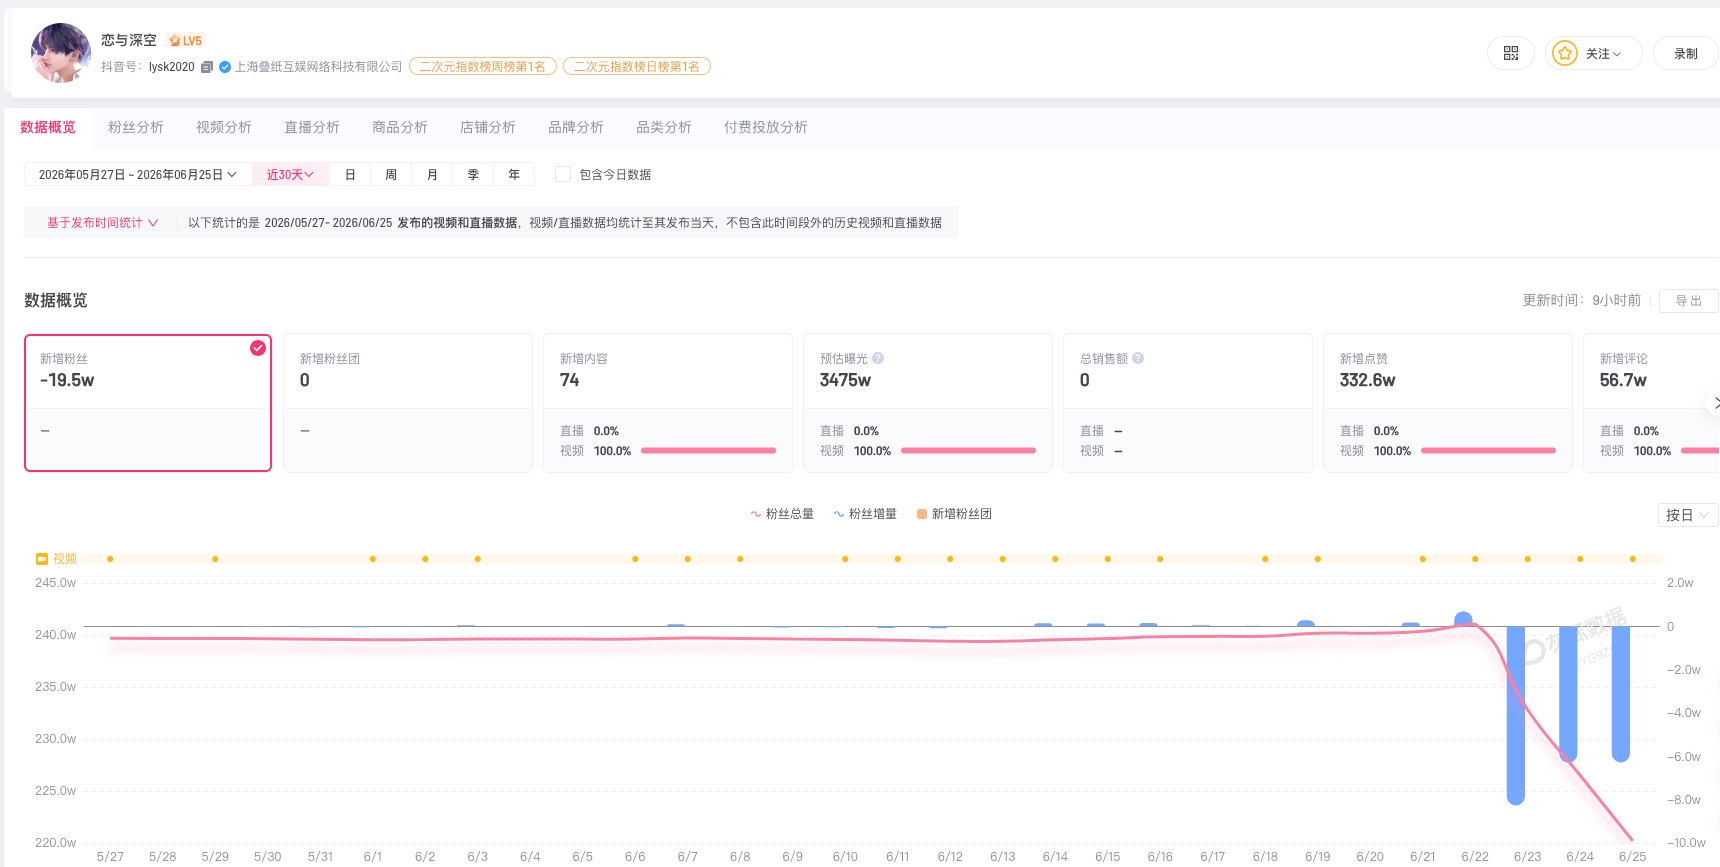Click the blue bar for 6/25
The image size is (1720, 867).
point(1621,694)
